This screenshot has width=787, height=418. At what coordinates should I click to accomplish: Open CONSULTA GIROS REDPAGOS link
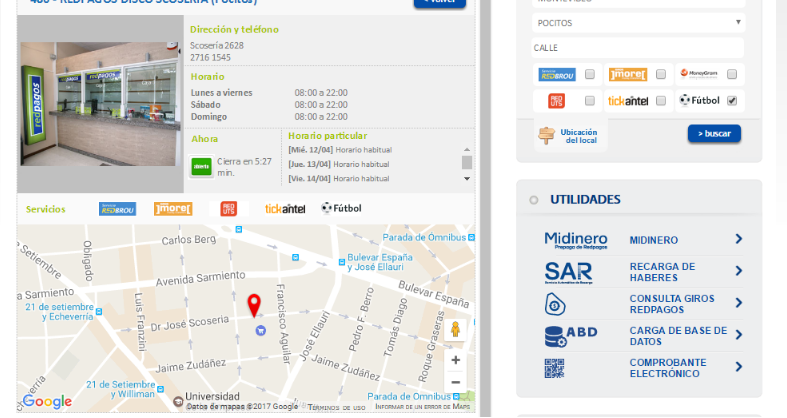tap(672, 304)
